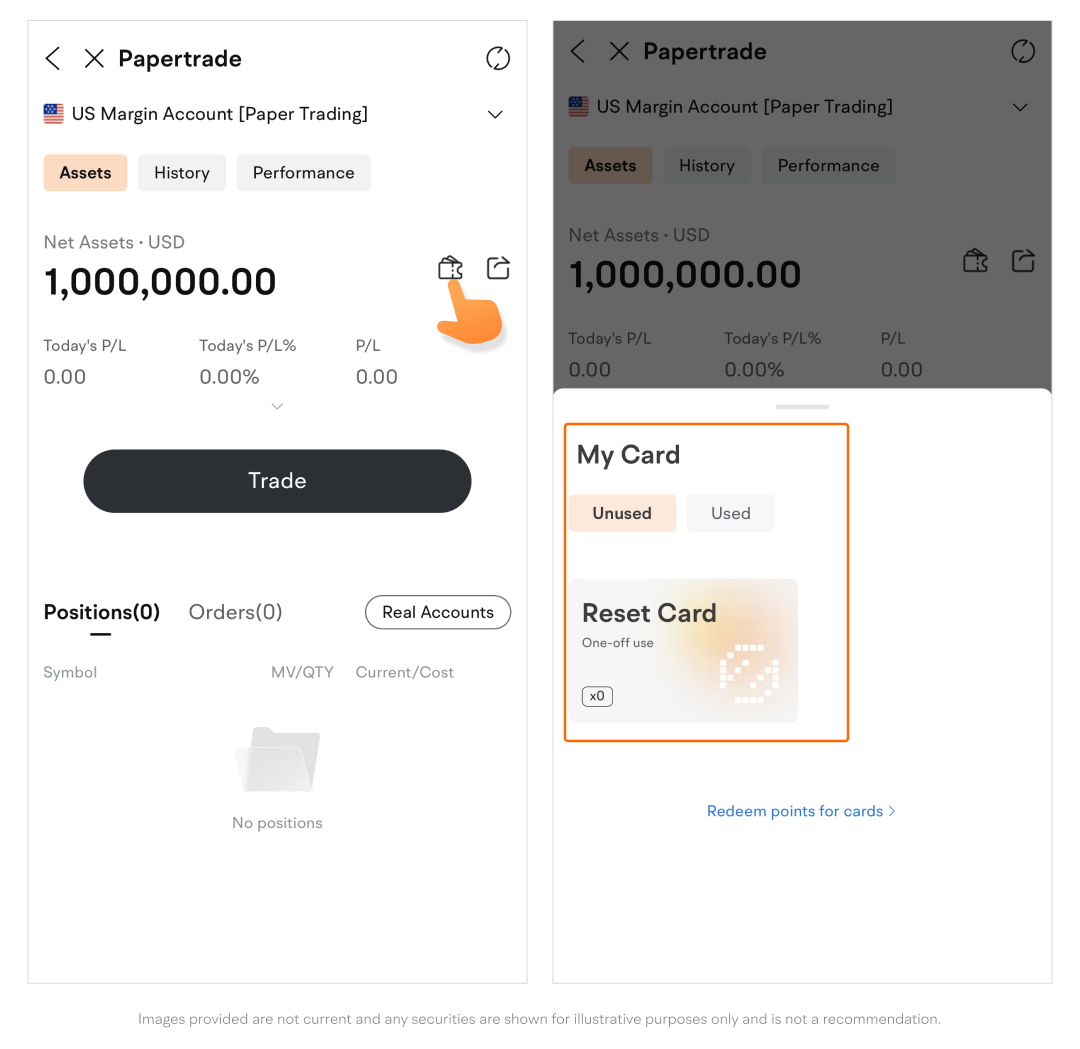Open the card wallet icon under pointing hand
This screenshot has width=1080, height=1049.
click(450, 268)
